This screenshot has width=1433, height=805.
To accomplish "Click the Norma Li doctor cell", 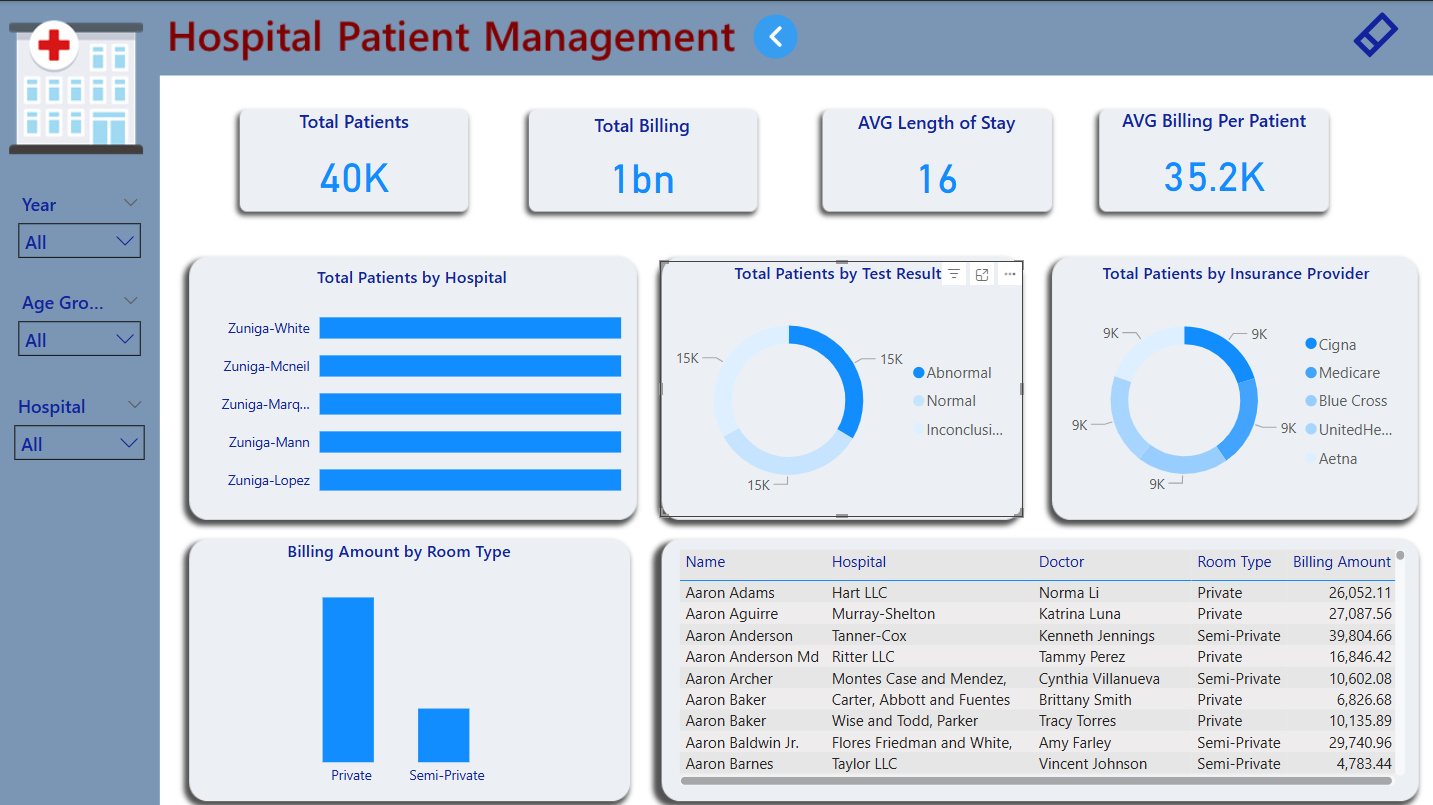I will (1069, 593).
